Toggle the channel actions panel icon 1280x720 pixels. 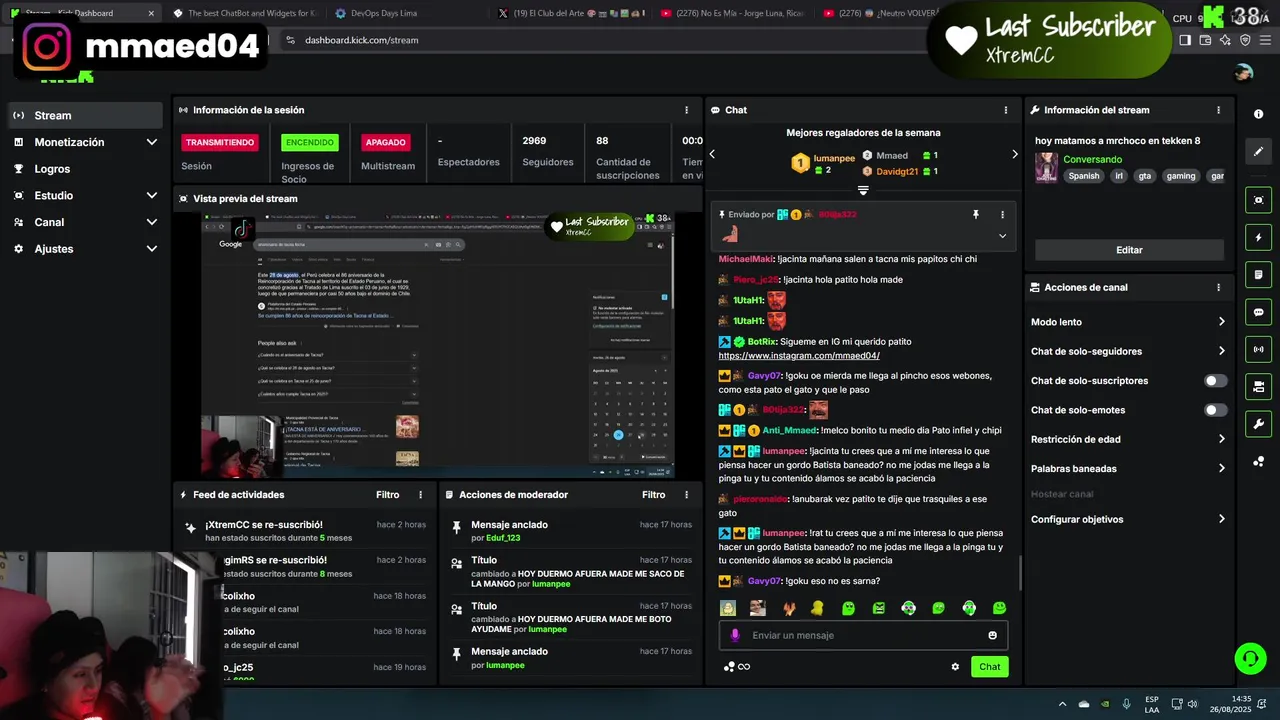1258,386
